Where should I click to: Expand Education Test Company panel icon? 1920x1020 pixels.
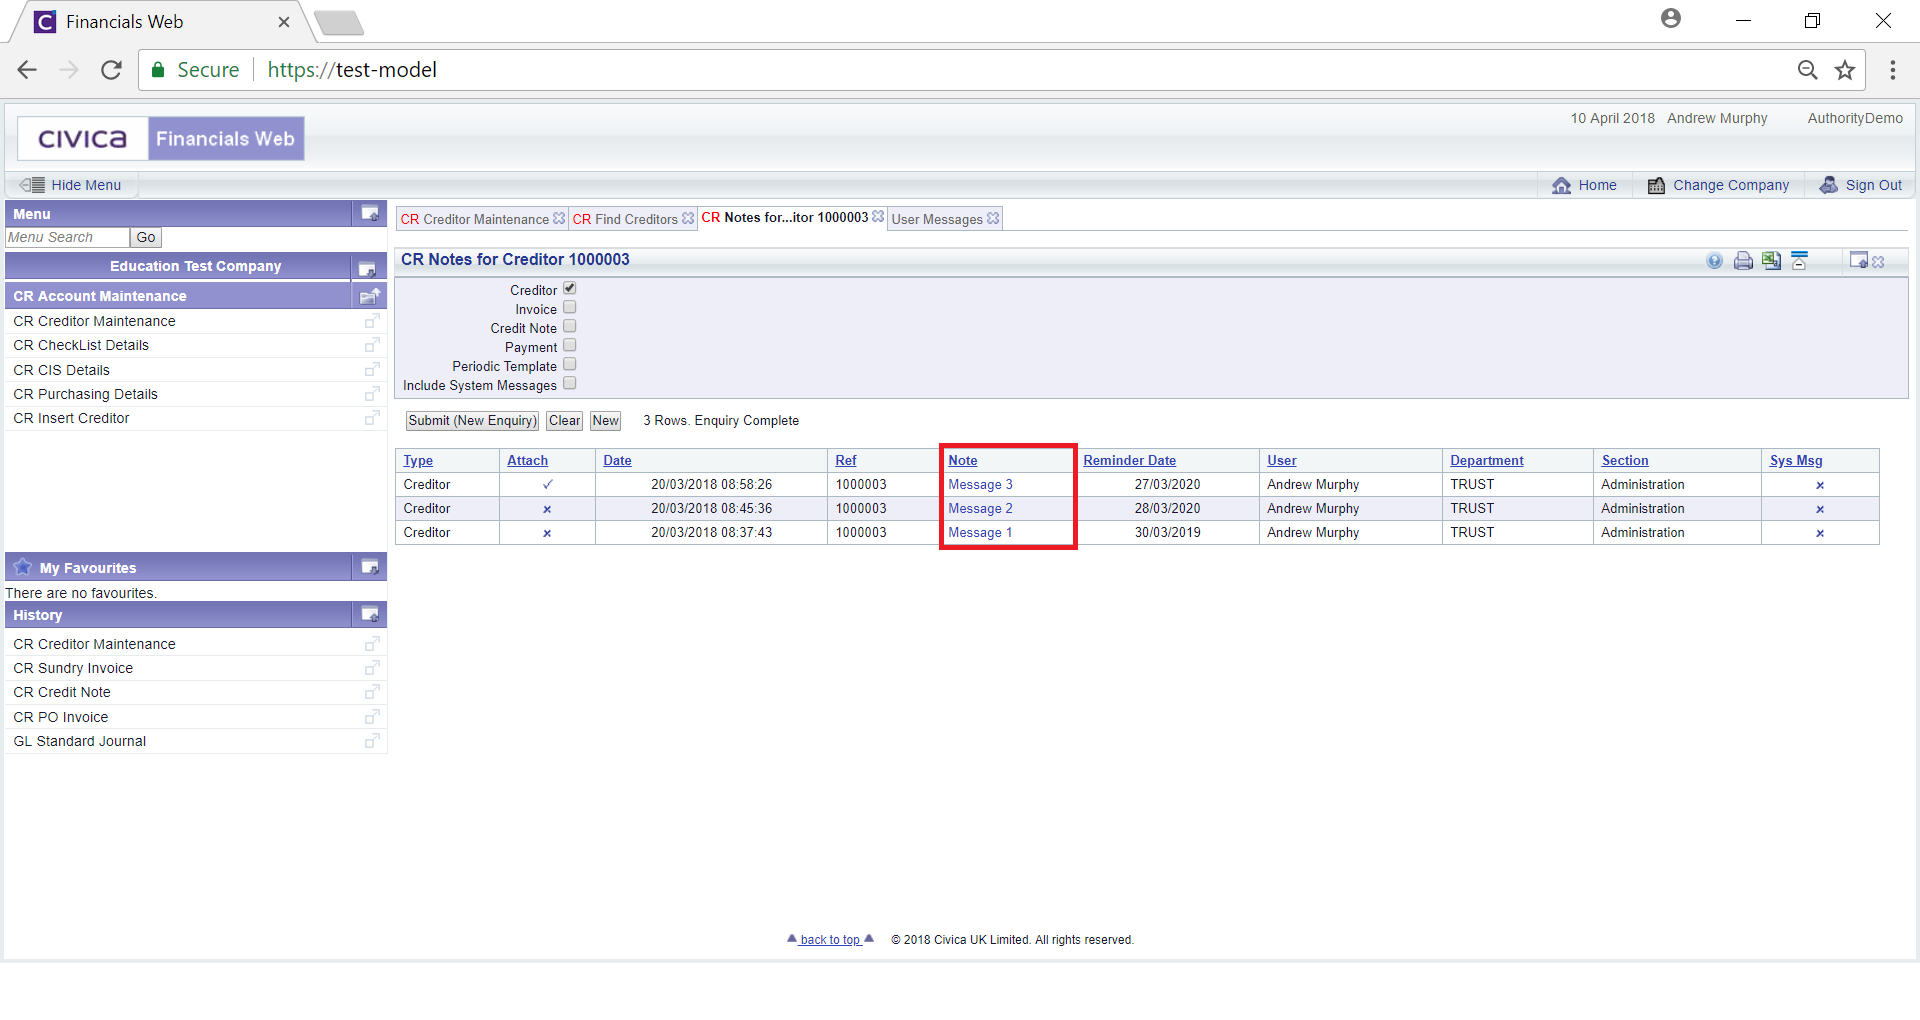pyautogui.click(x=367, y=268)
